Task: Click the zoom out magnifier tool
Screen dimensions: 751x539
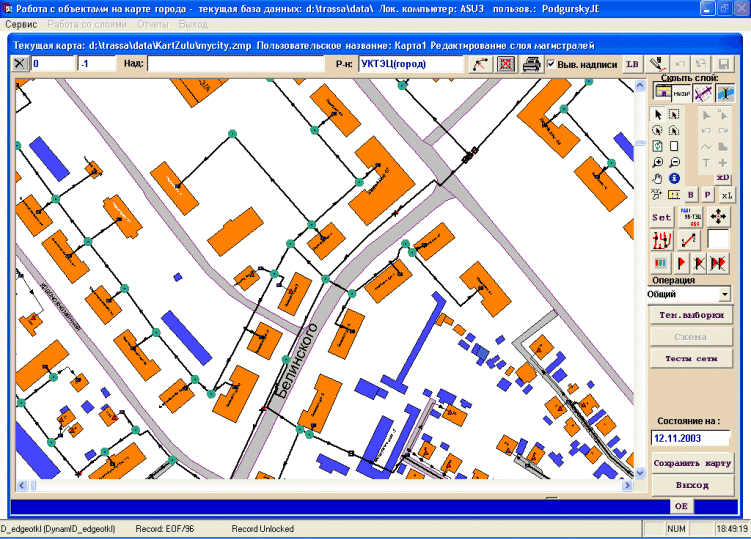Action: coord(673,162)
